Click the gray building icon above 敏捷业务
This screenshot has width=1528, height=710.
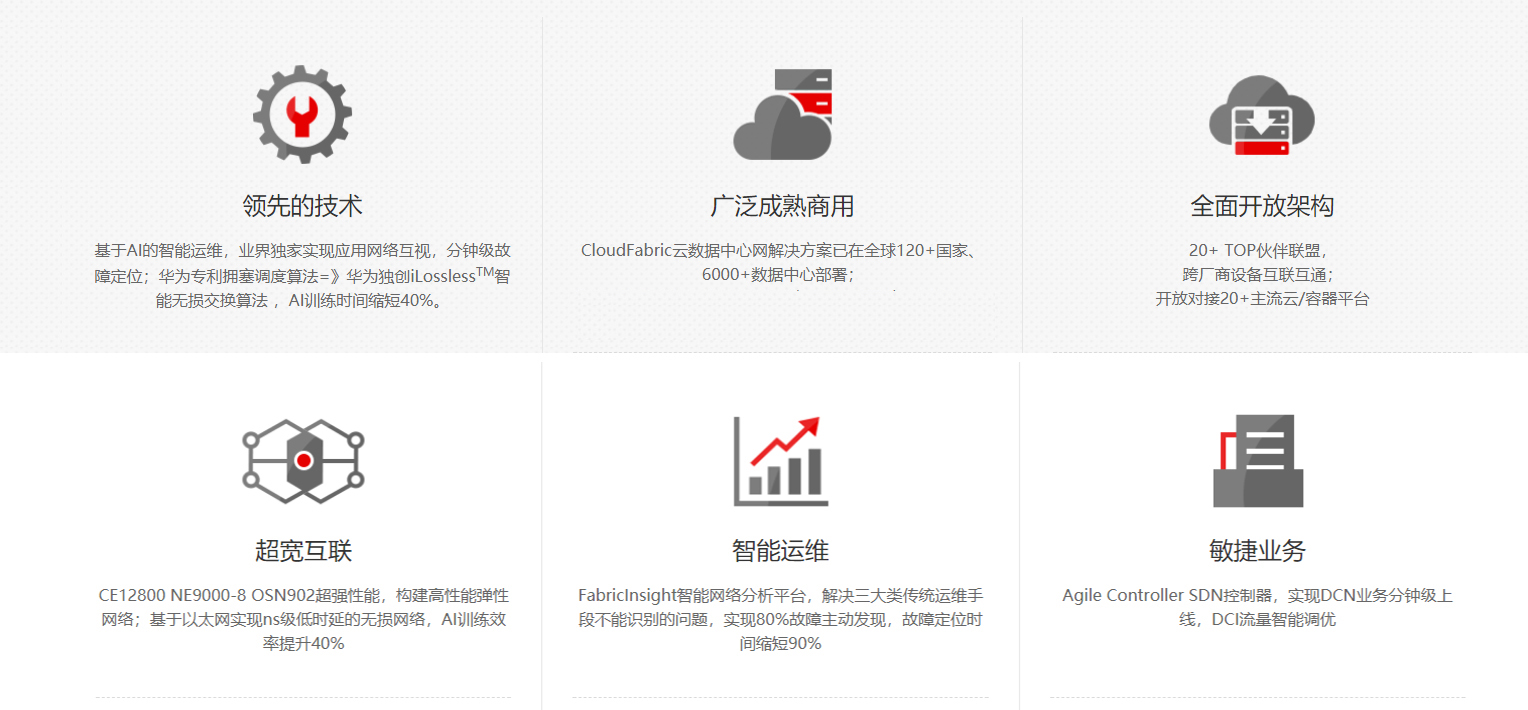point(1258,460)
